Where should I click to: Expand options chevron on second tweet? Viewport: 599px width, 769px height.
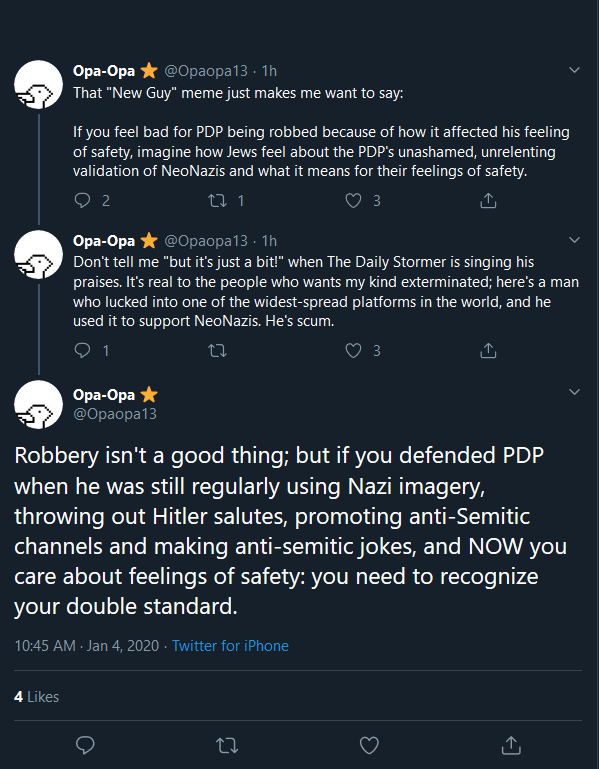point(574,240)
